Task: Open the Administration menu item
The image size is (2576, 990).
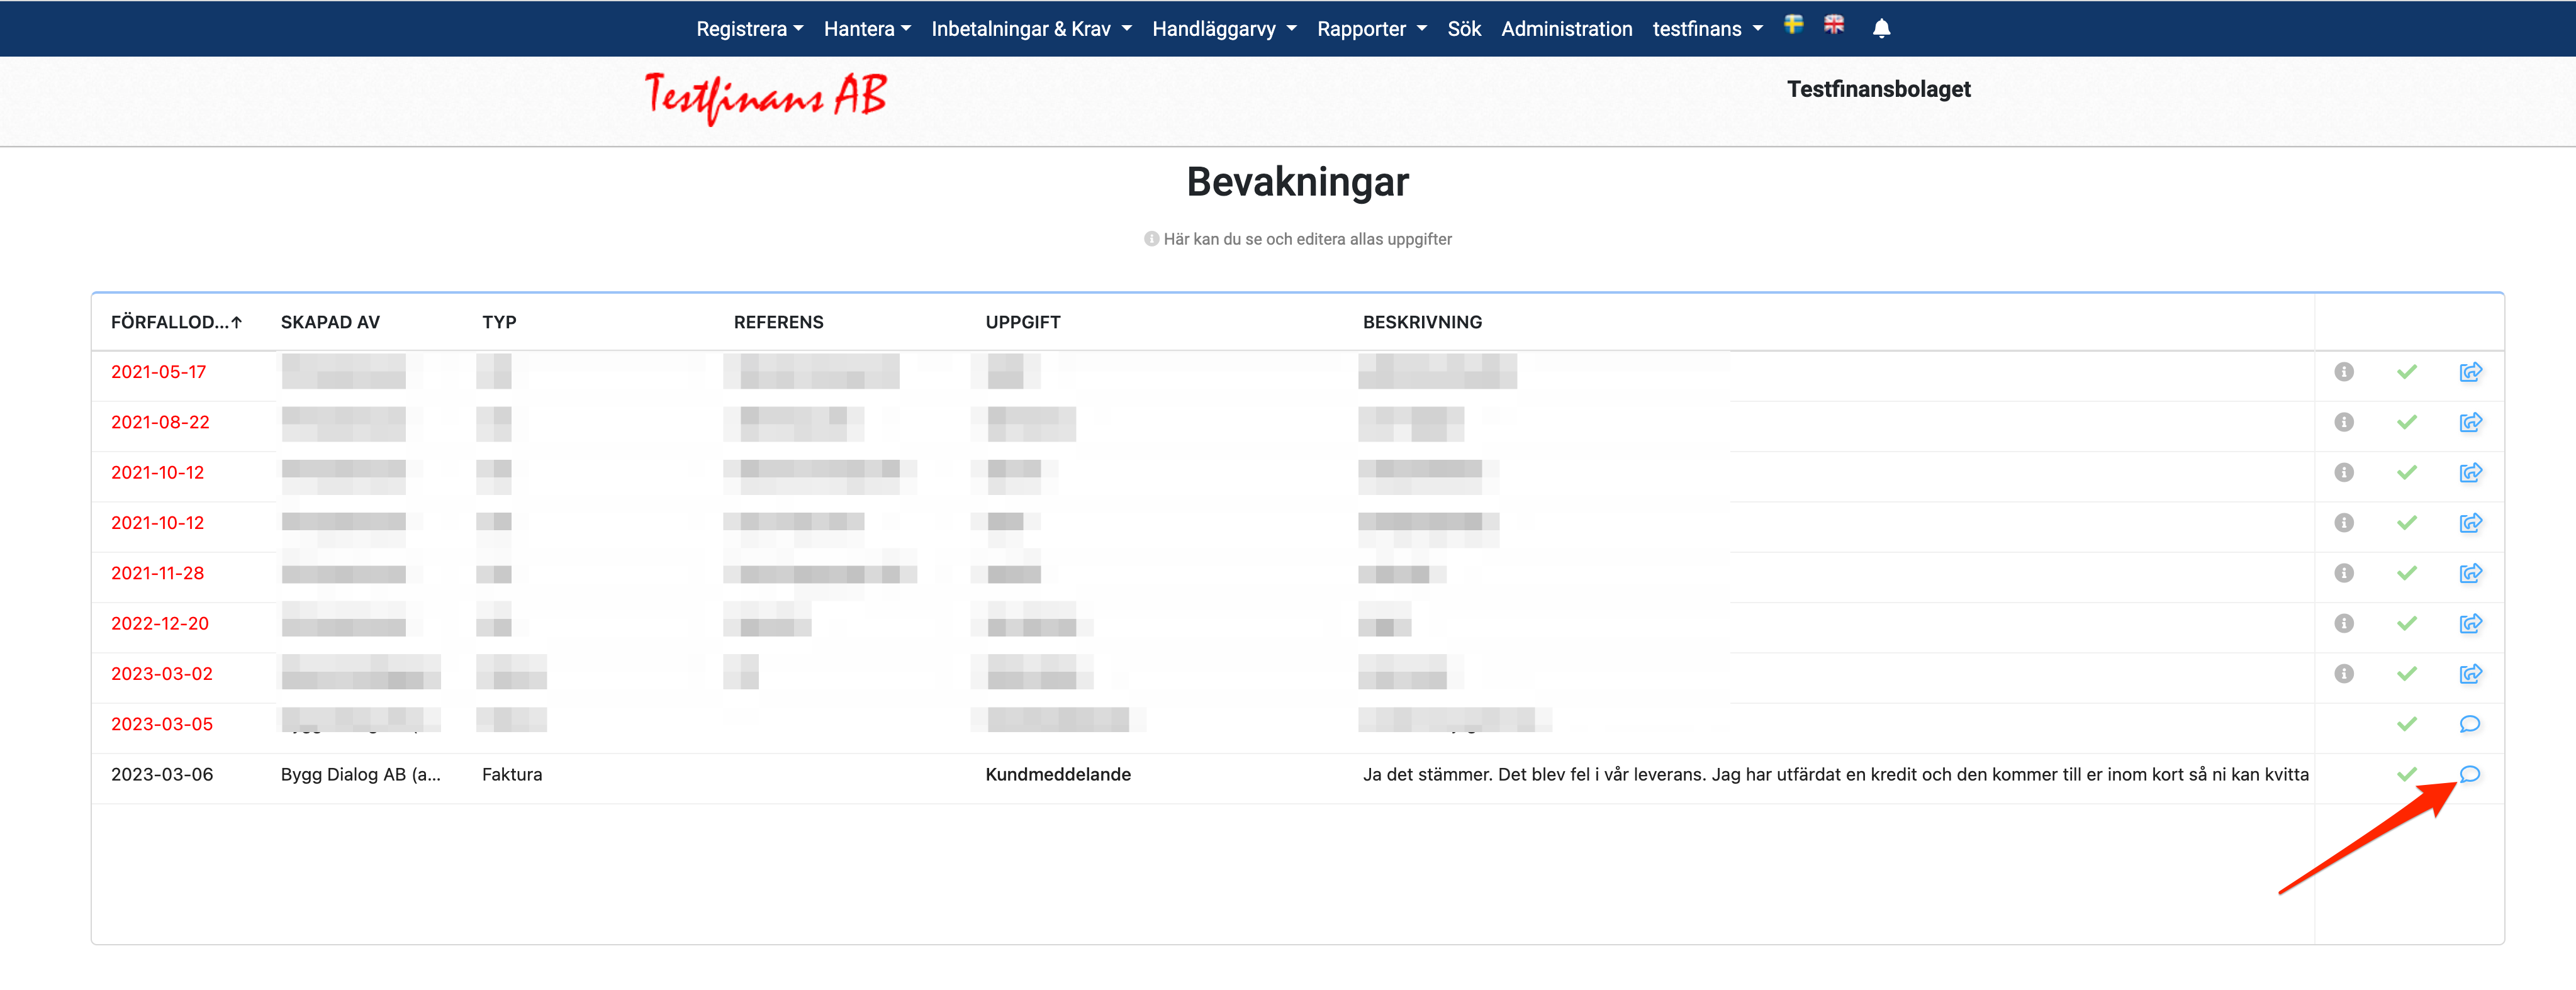Action: (x=1566, y=29)
